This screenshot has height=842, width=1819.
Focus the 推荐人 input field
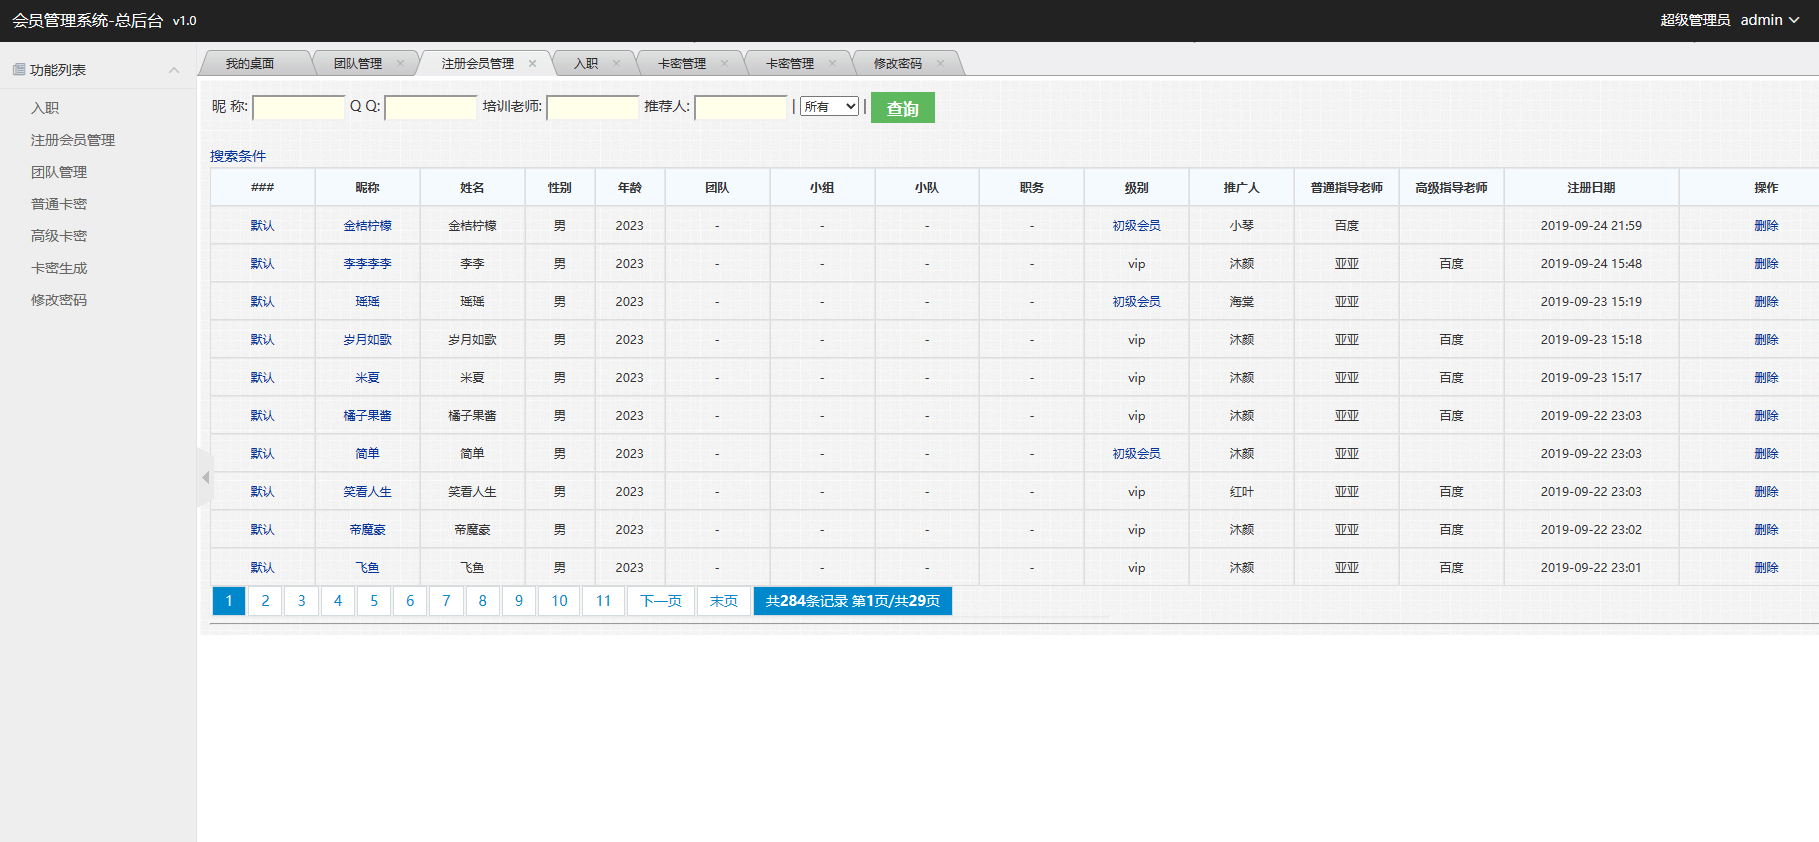tap(741, 107)
